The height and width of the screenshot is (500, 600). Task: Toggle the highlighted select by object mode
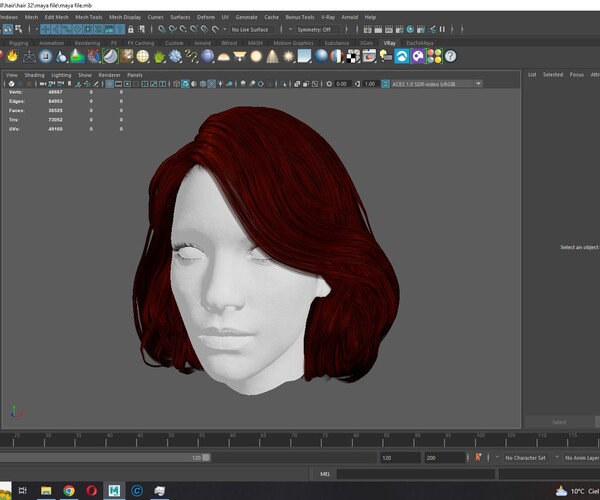8,29
